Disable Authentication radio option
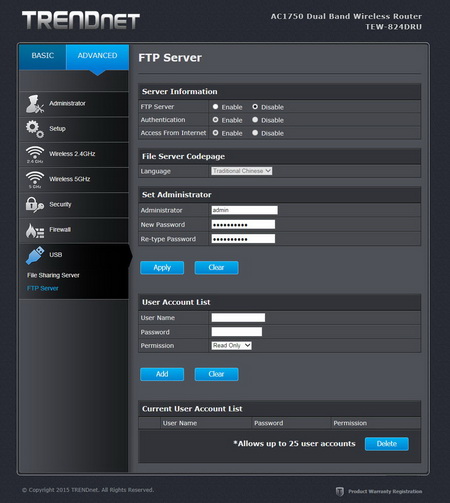The image size is (450, 503). click(255, 120)
